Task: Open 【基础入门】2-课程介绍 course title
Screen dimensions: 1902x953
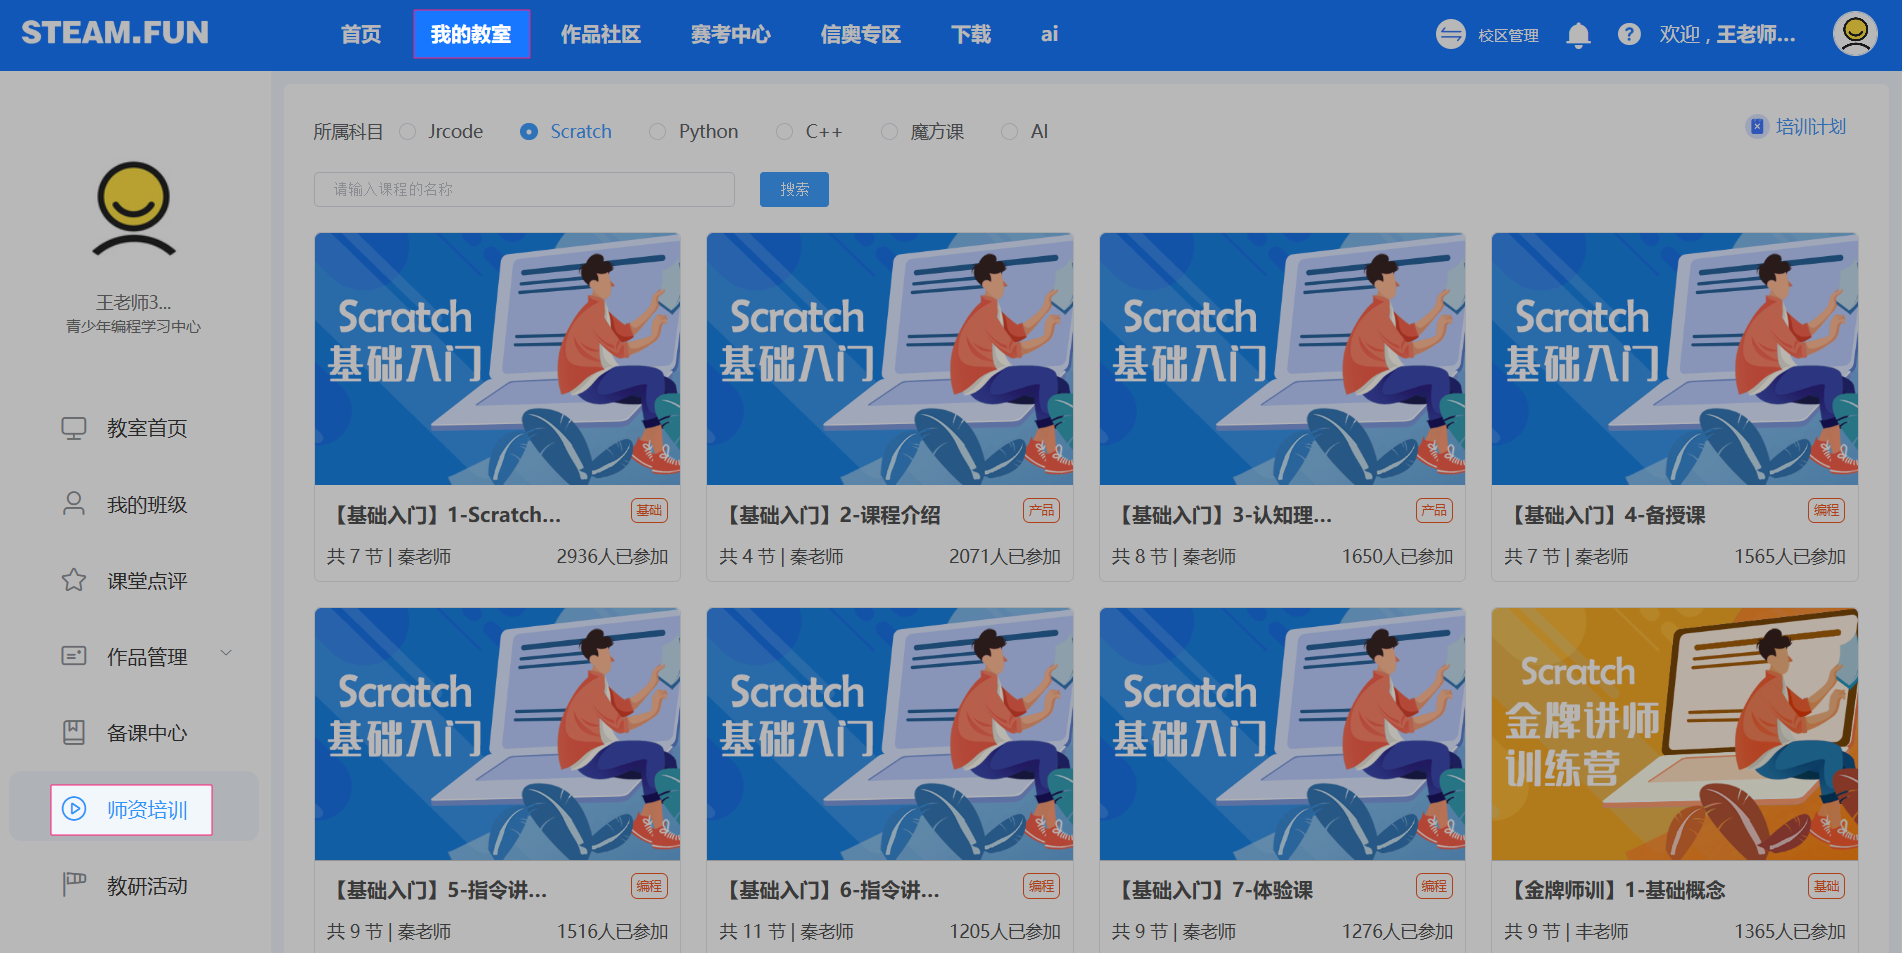Action: 831,515
